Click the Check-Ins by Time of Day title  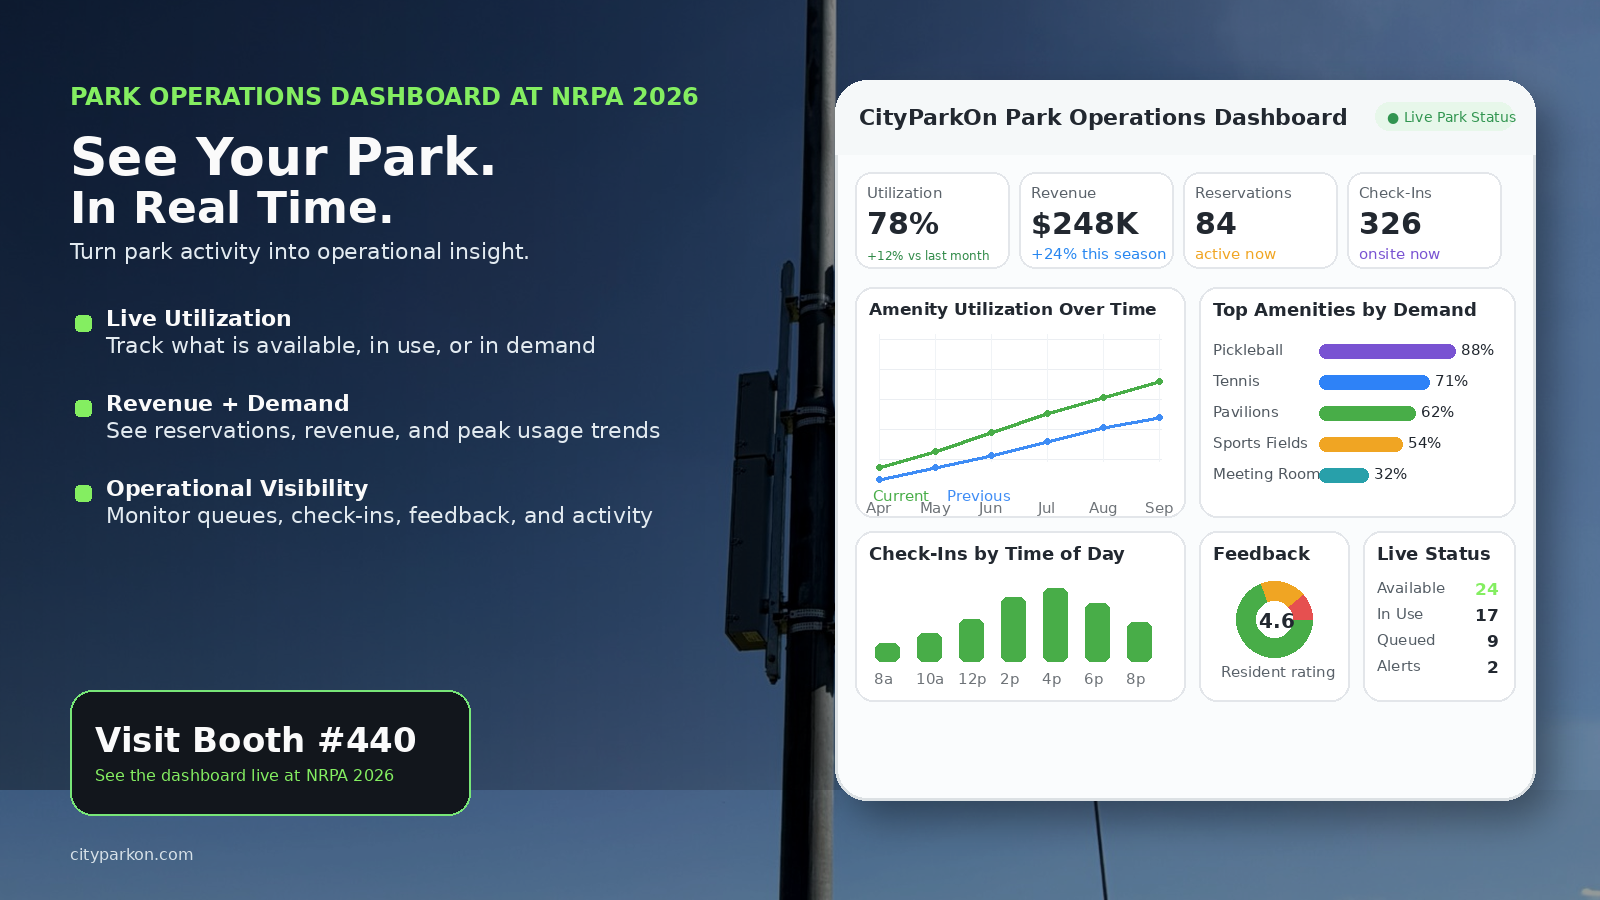pos(996,554)
